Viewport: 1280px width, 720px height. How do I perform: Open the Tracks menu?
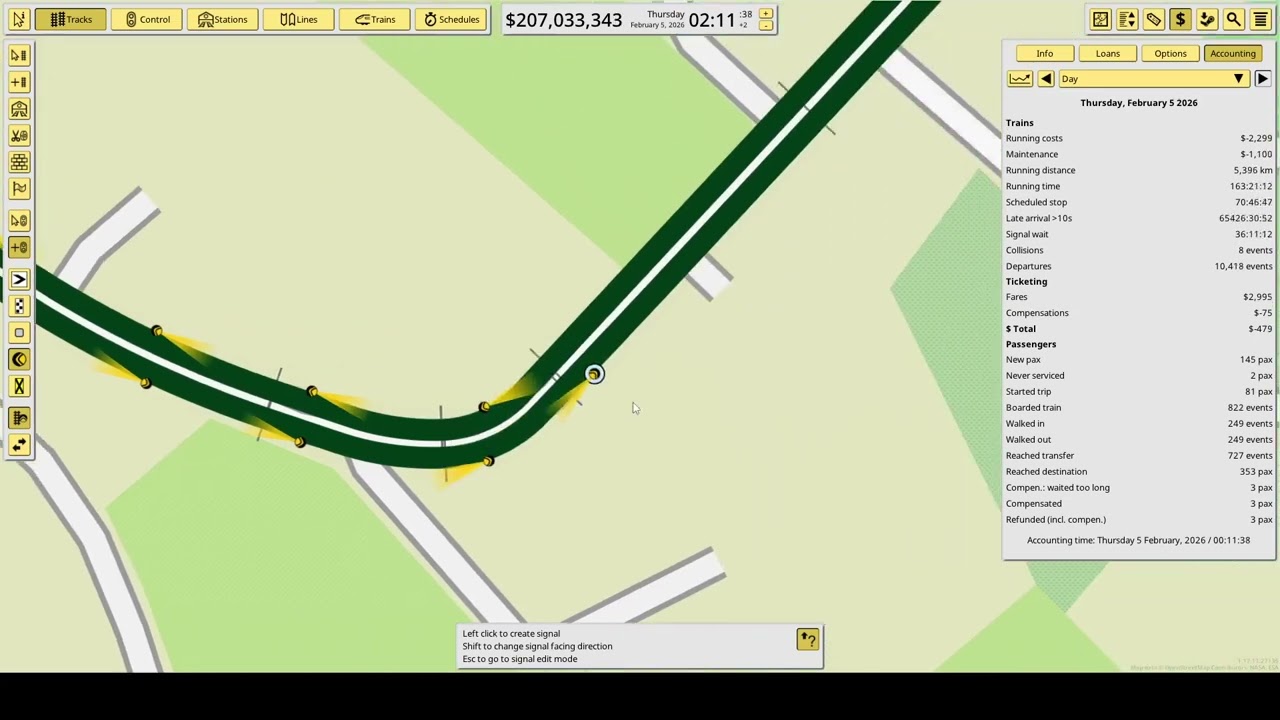click(71, 19)
